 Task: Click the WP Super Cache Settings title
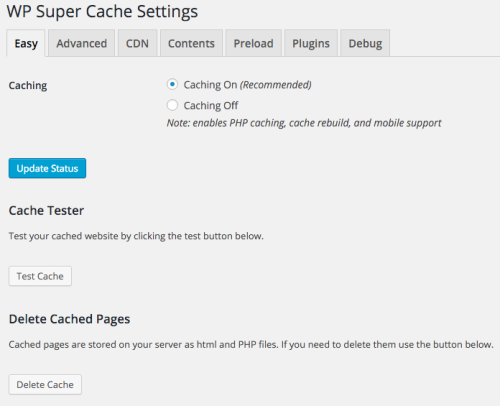pyautogui.click(x=102, y=12)
